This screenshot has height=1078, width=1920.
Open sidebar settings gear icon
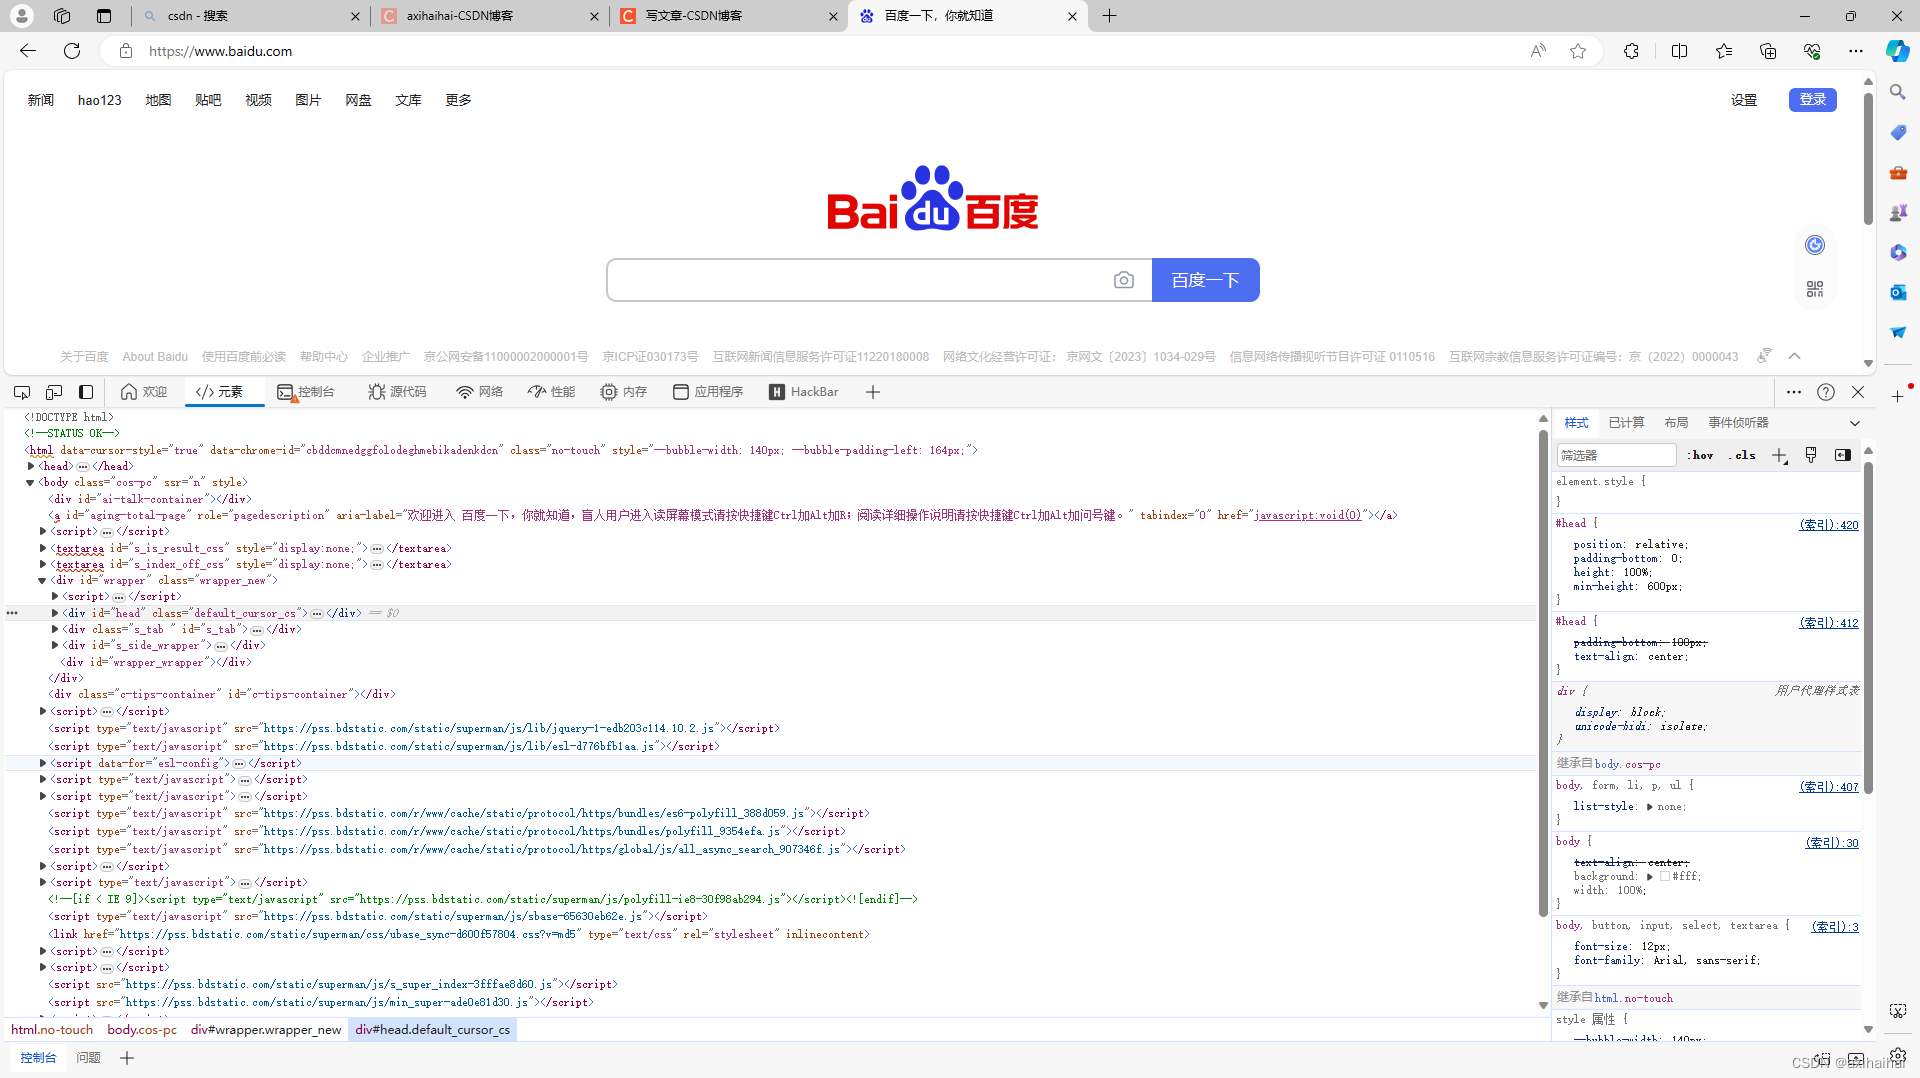pos(1898,1055)
